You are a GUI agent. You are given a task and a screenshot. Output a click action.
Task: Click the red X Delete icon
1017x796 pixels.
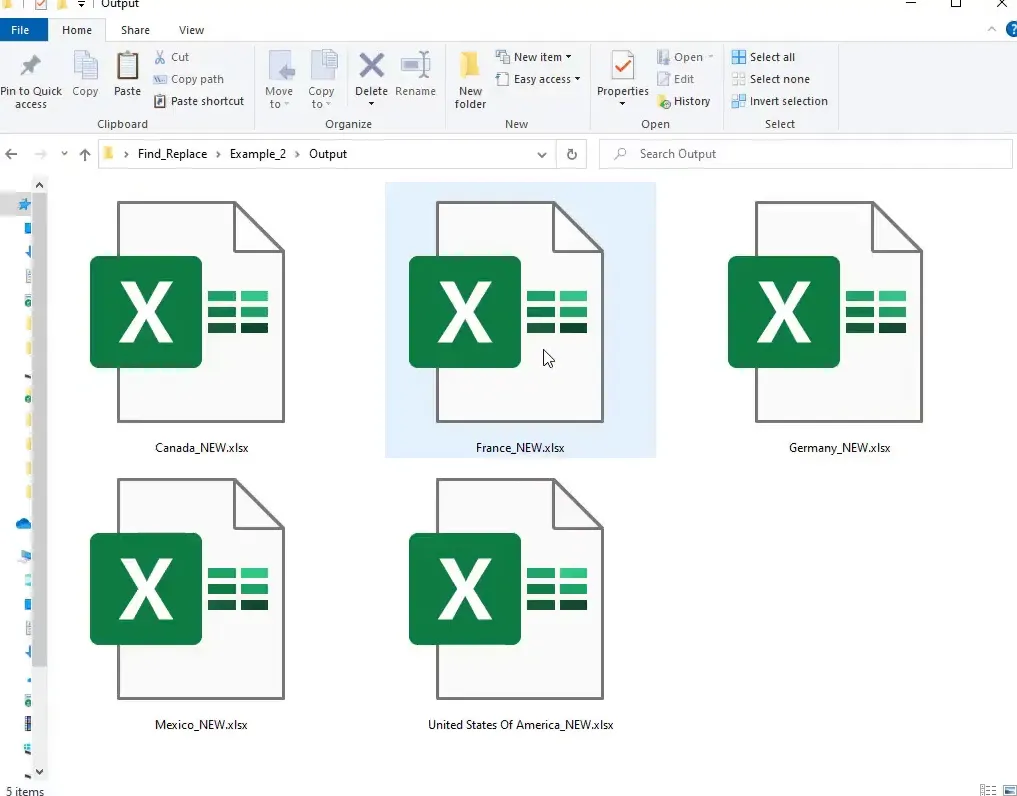[x=371, y=66]
